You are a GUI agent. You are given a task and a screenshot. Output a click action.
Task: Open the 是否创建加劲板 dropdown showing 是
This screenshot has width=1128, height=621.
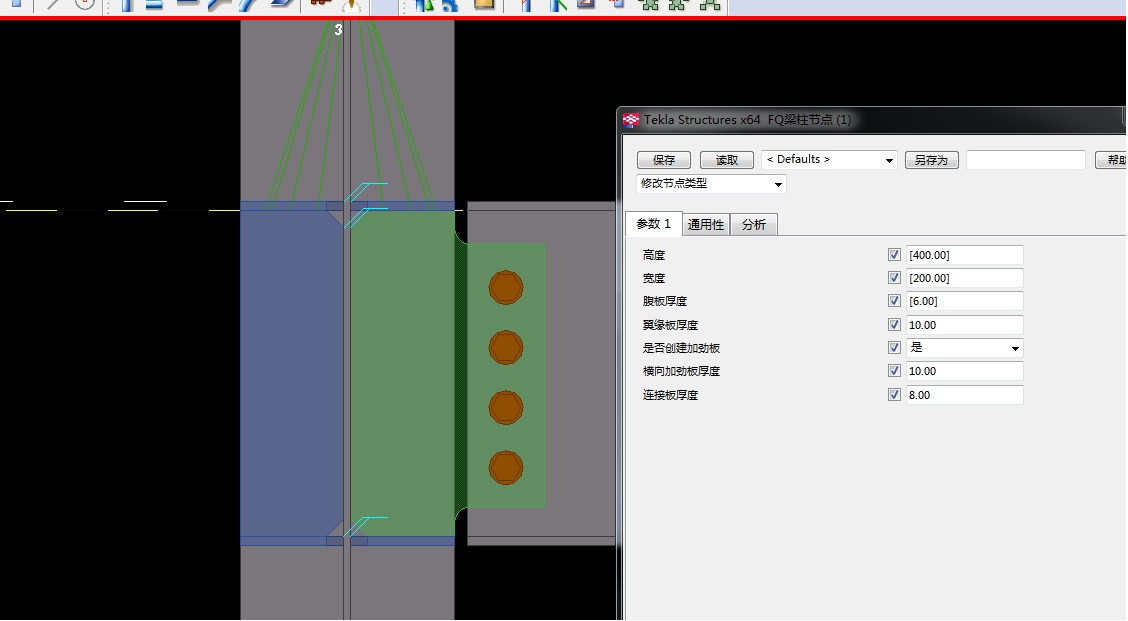[x=965, y=348]
